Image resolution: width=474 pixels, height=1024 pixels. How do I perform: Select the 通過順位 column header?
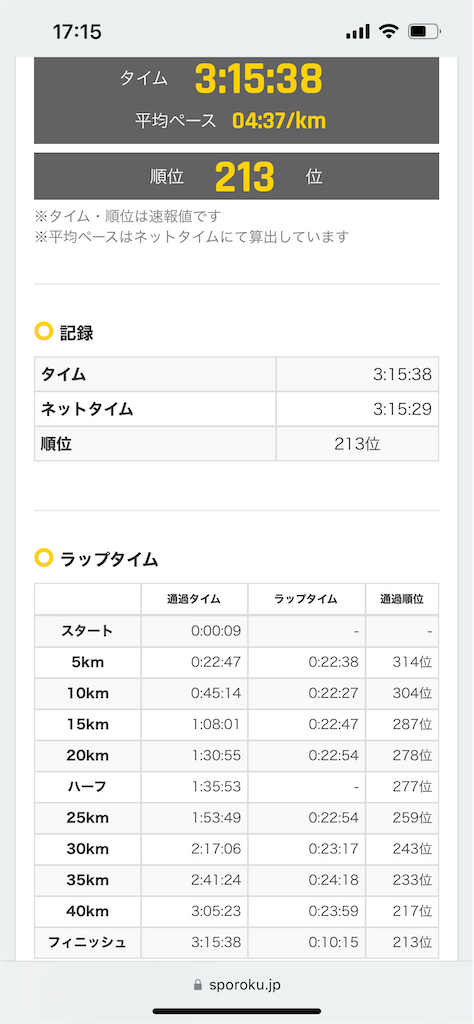click(402, 600)
